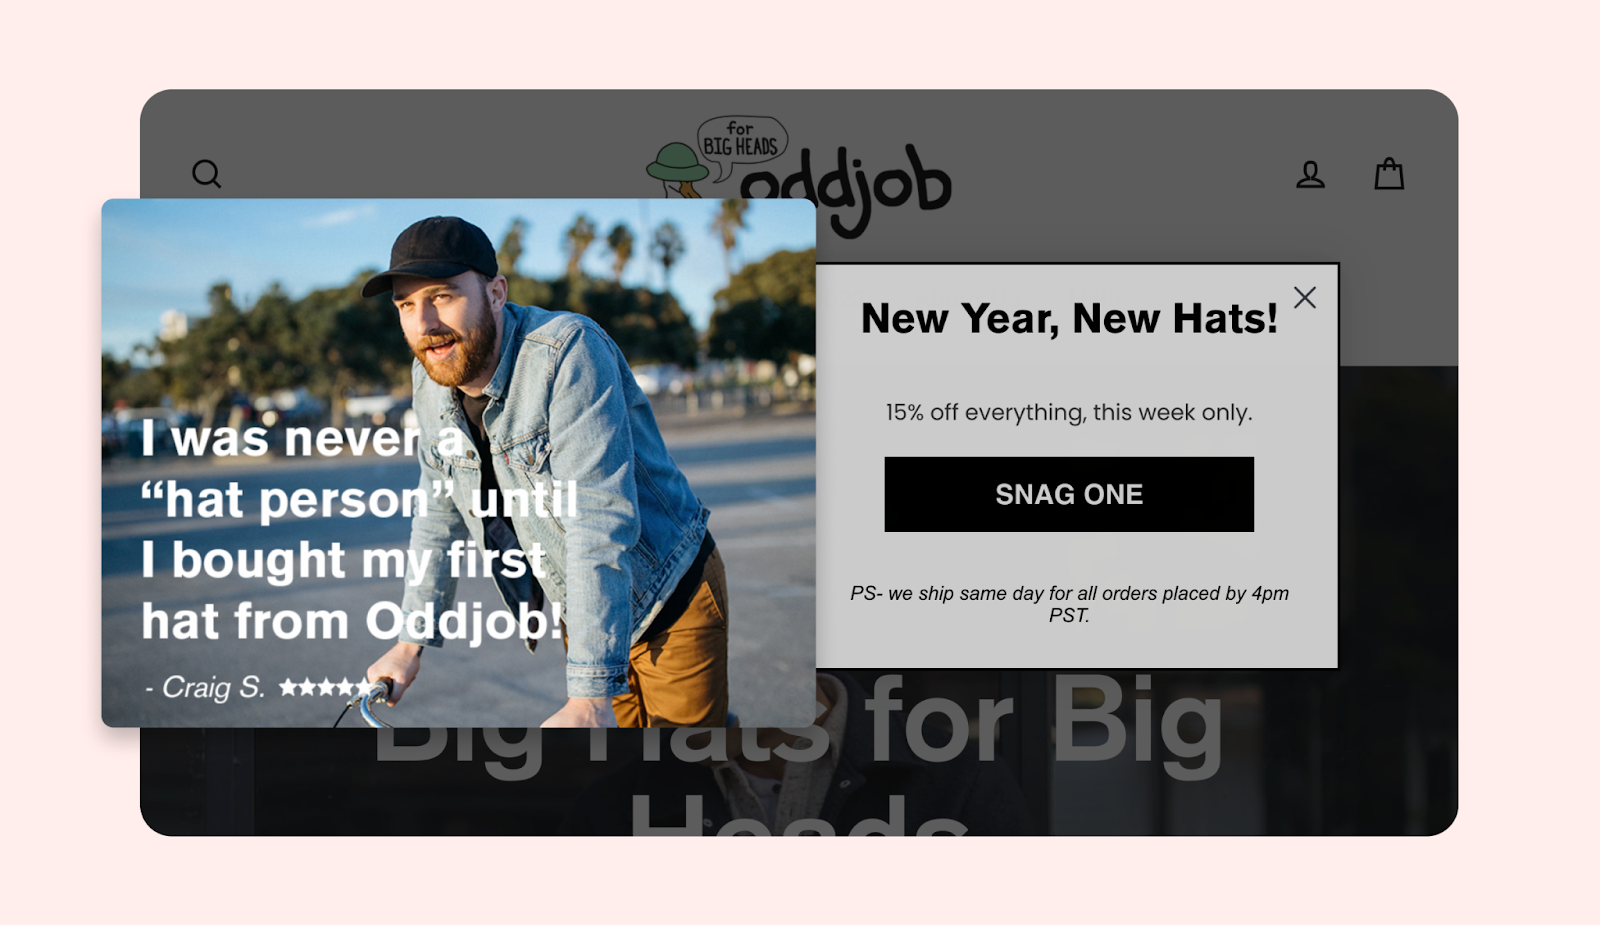Click the '15% off everything' text
Image resolution: width=1600 pixels, height=925 pixels.
coord(1069,412)
